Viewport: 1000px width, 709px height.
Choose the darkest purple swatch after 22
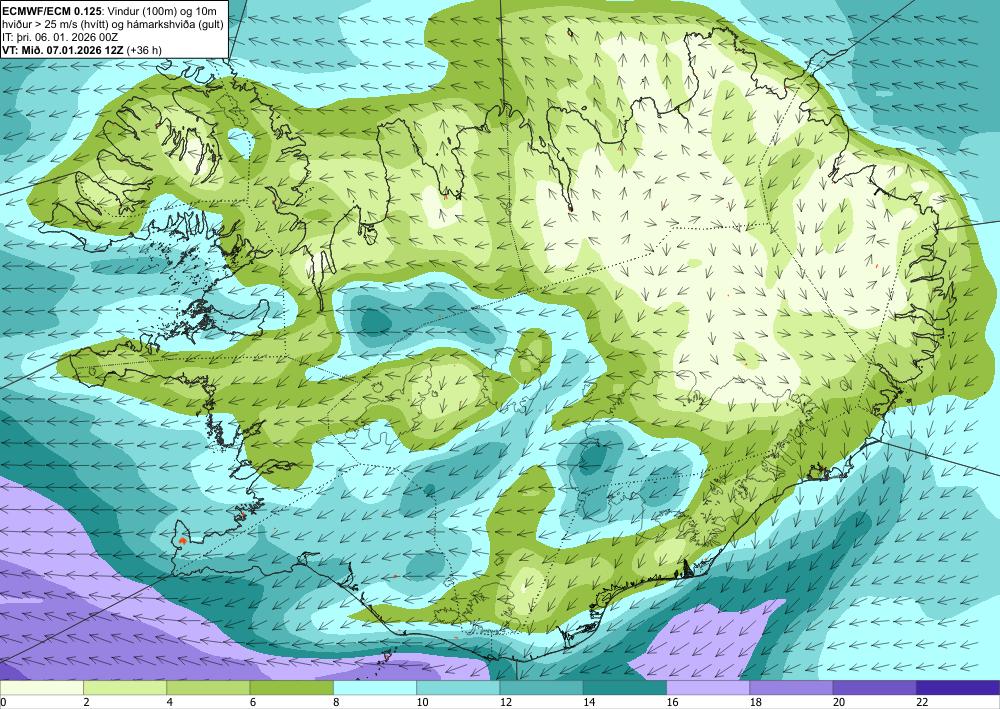point(958,688)
